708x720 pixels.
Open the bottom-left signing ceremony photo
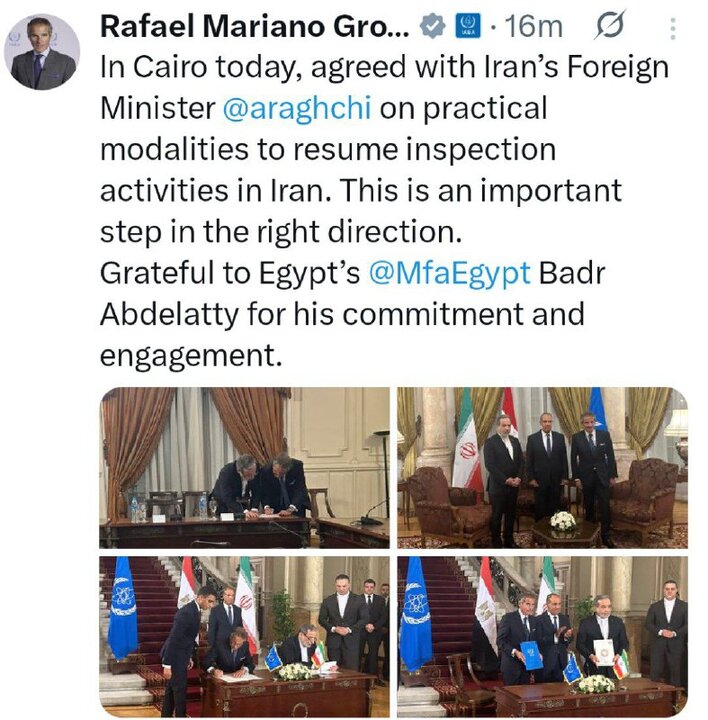244,636
